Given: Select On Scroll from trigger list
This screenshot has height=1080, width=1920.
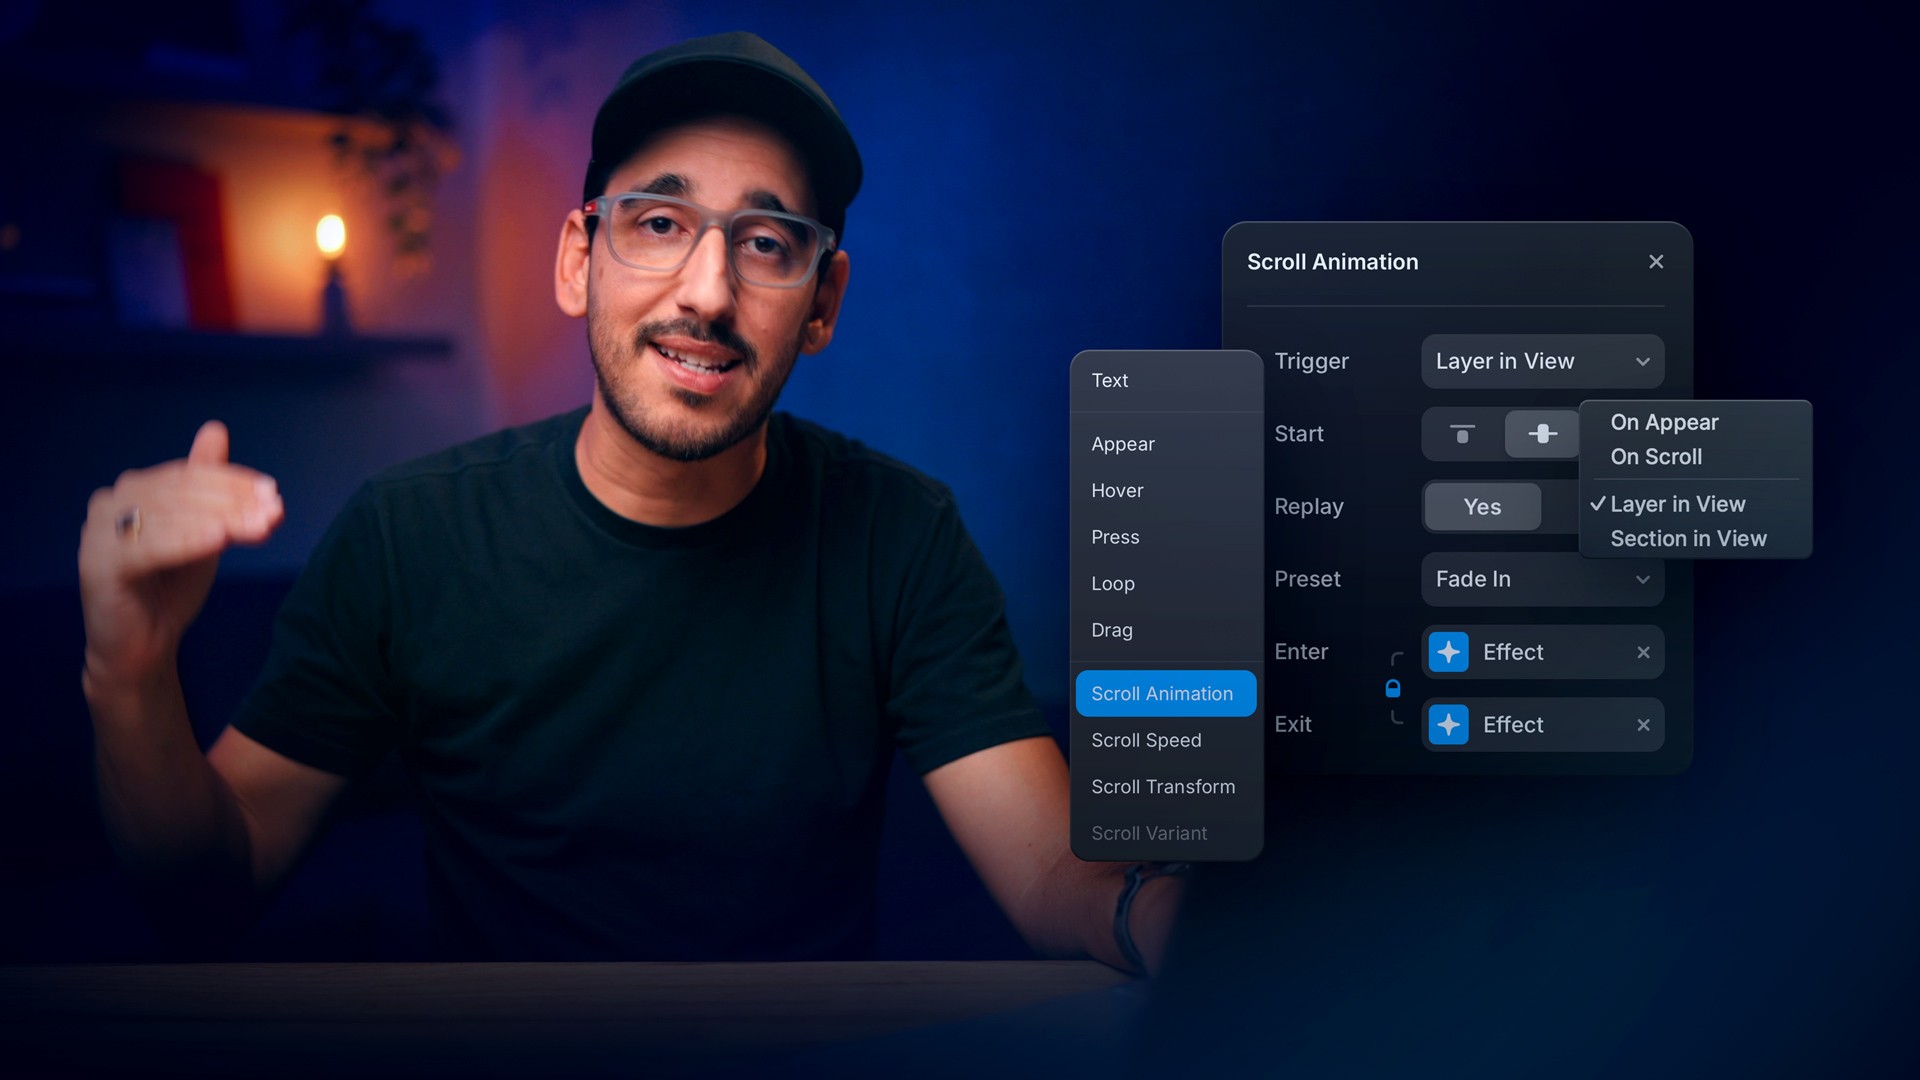Looking at the screenshot, I should click(1656, 457).
